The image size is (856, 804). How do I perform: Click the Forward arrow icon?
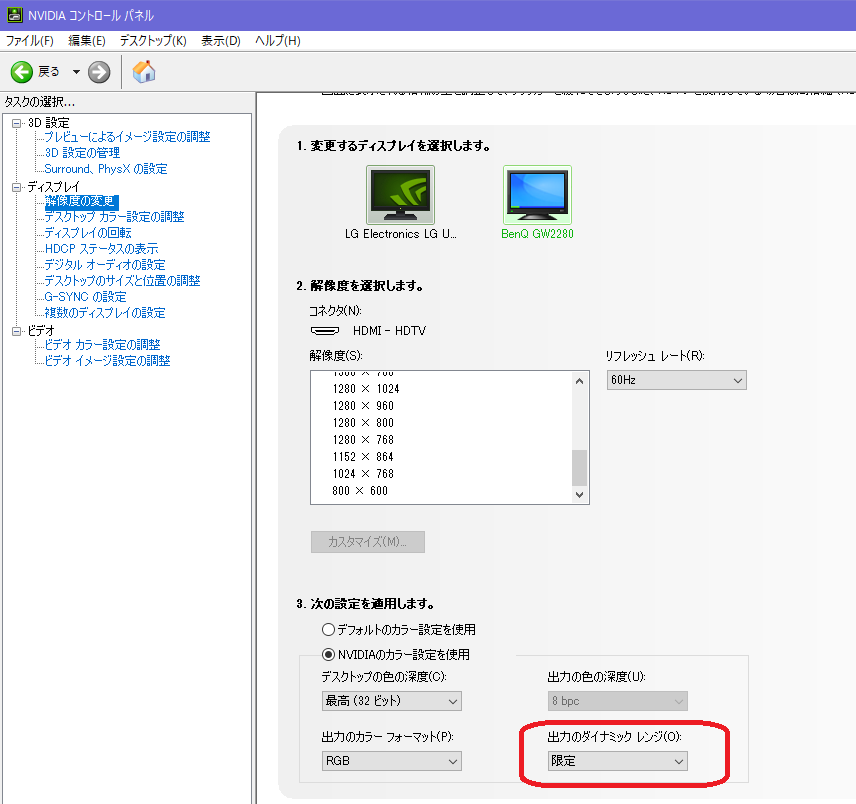99,72
